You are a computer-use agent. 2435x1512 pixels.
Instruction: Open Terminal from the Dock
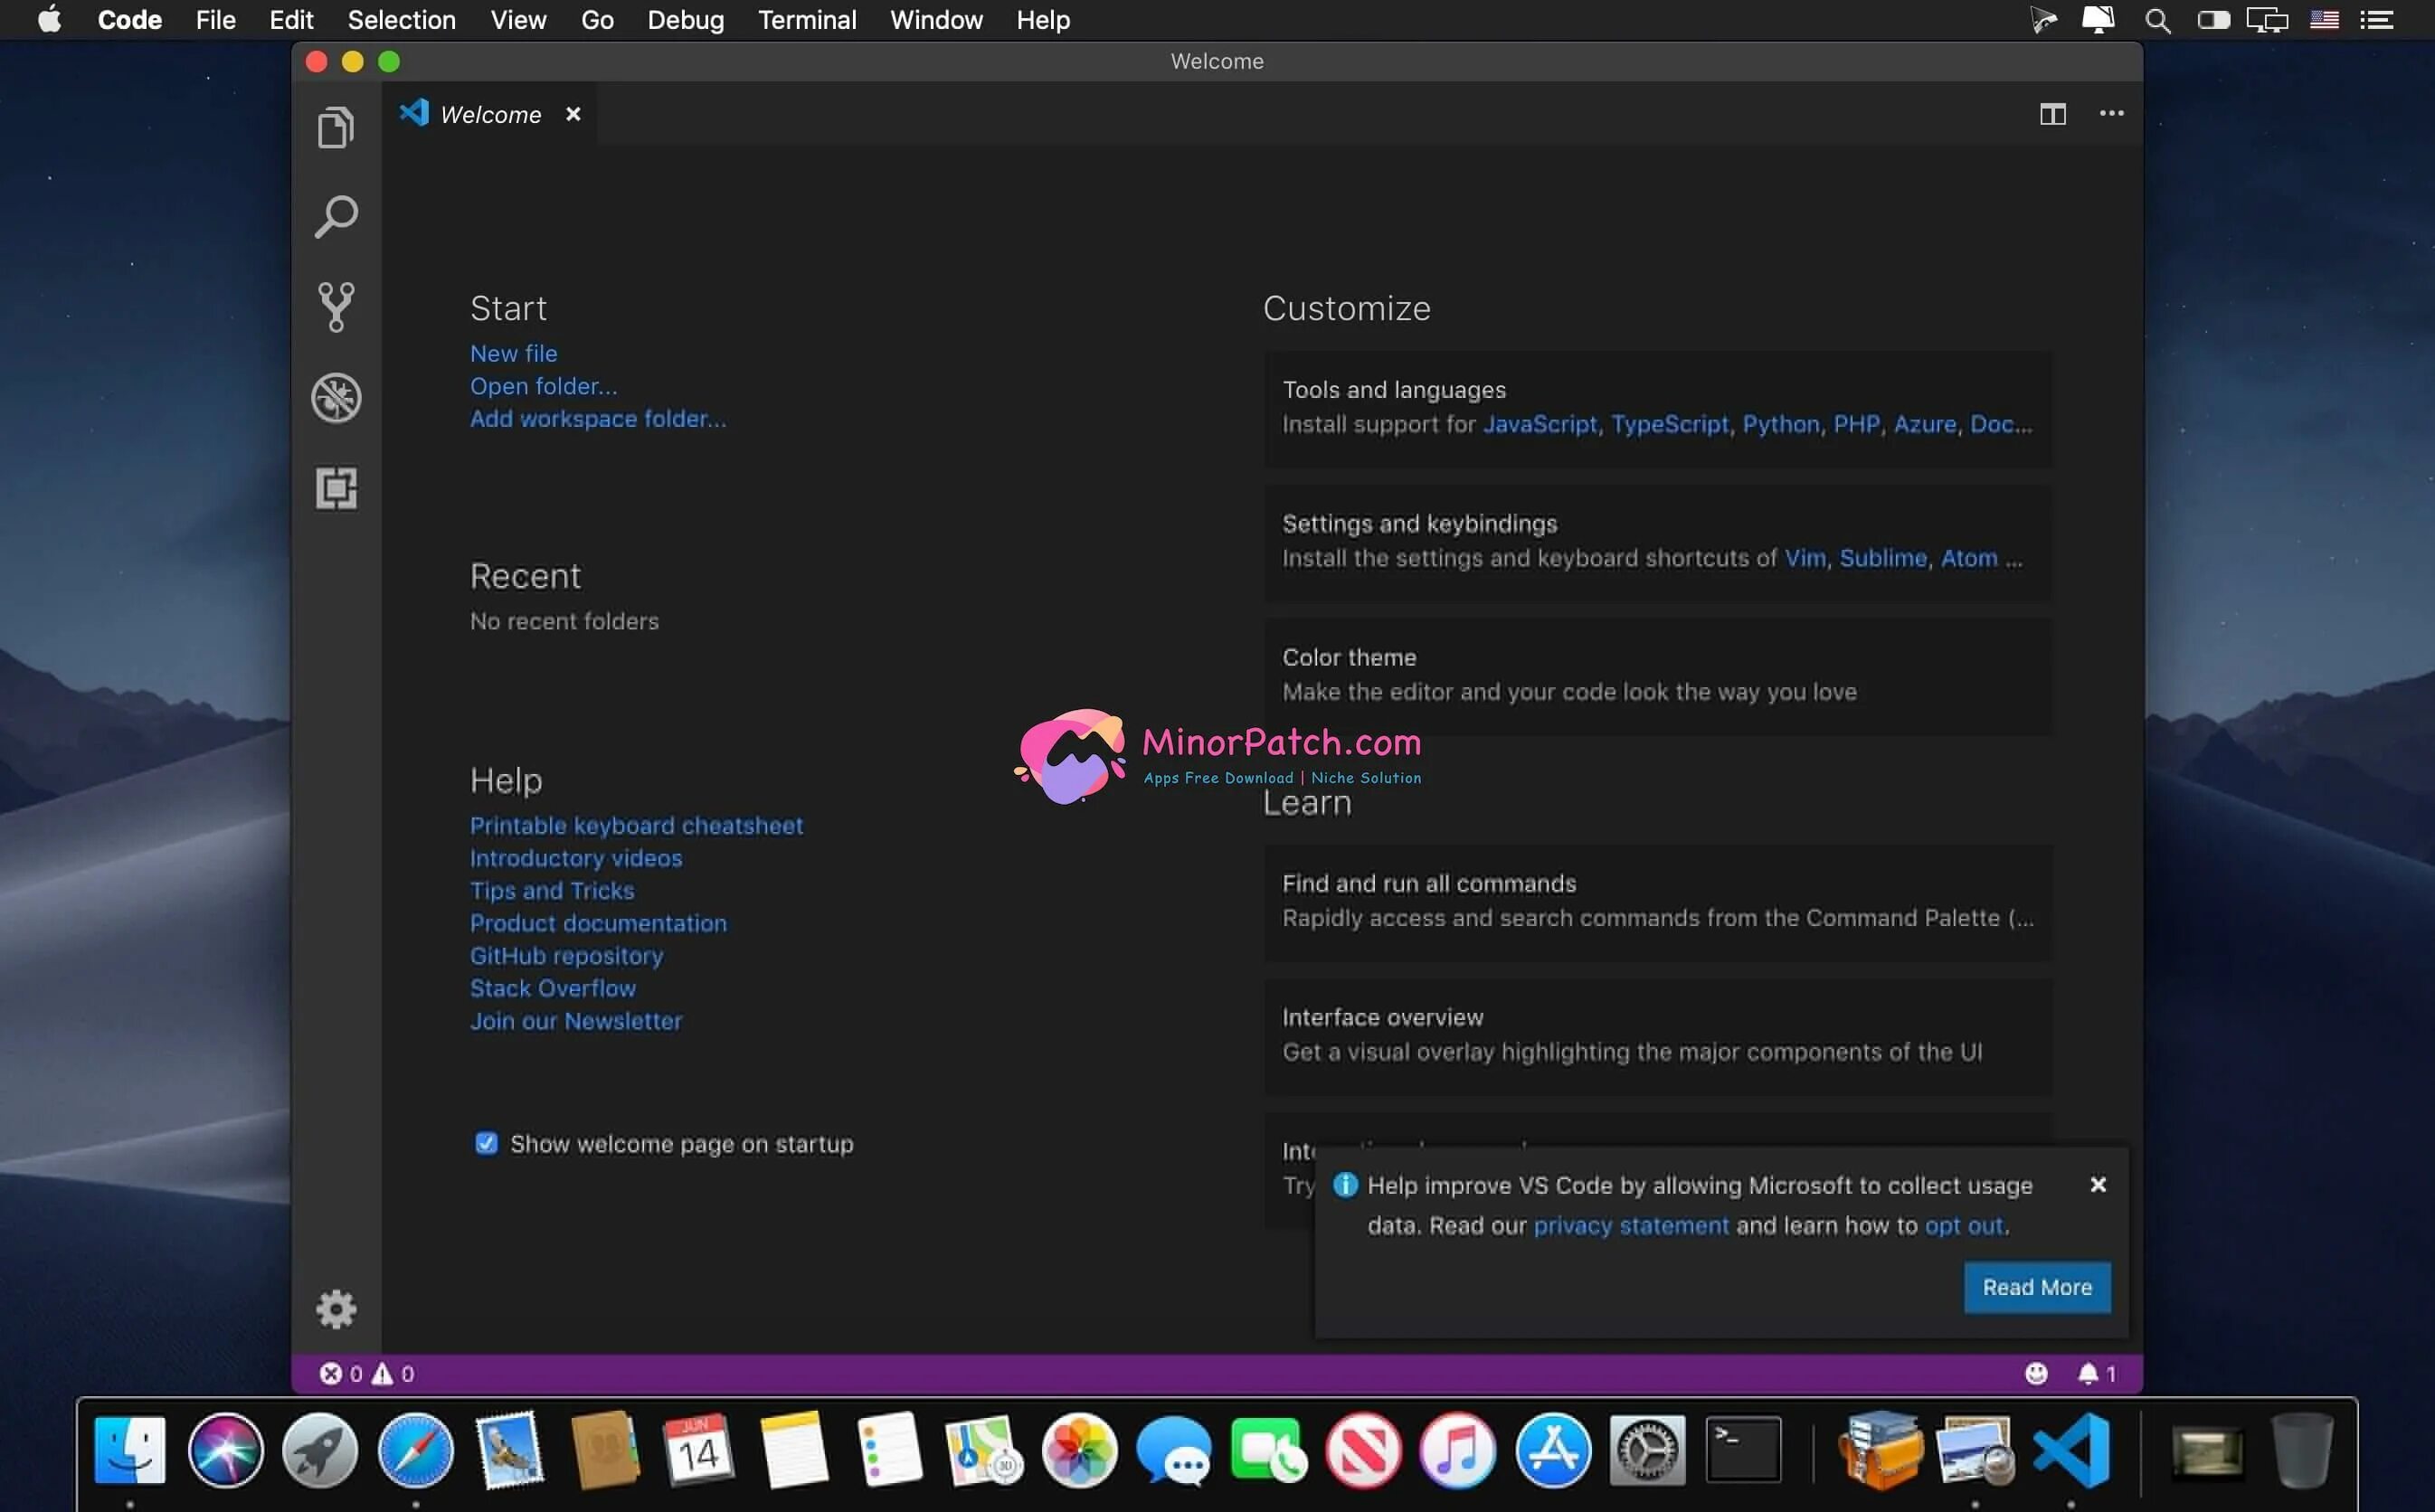coord(1743,1449)
